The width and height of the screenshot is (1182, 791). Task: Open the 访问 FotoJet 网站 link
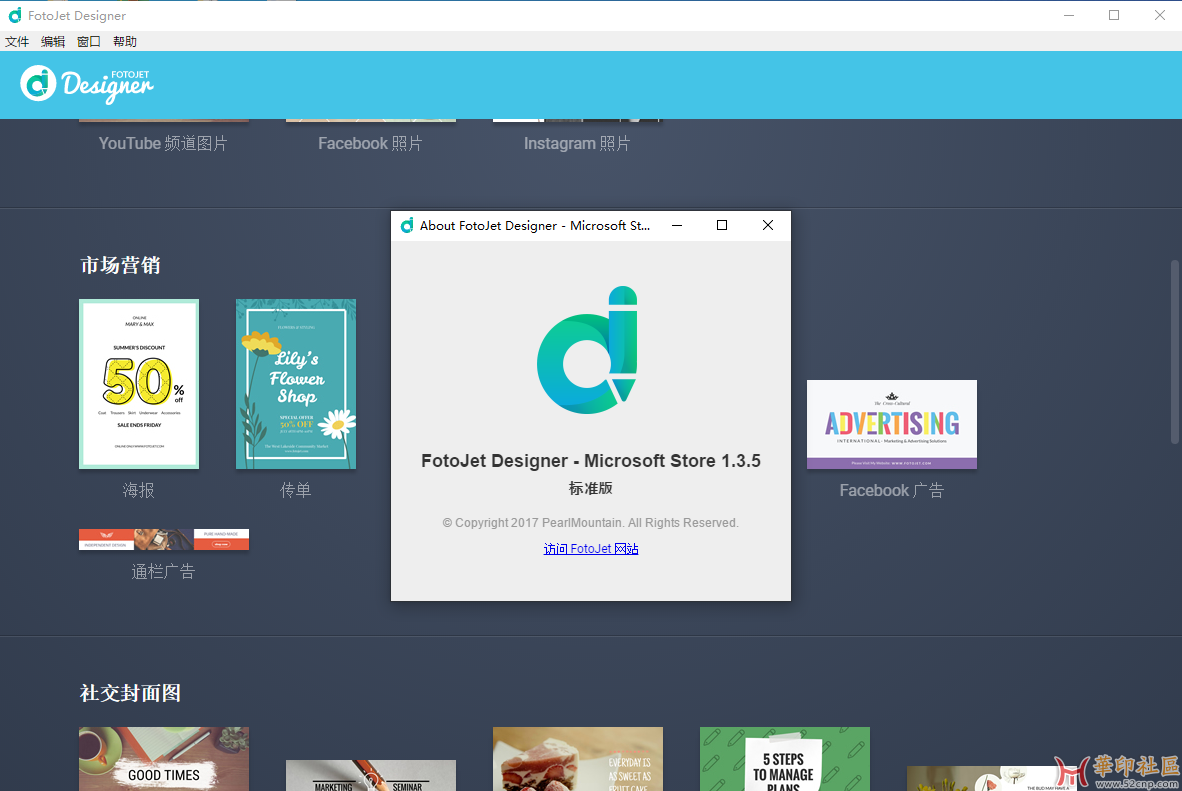(x=591, y=549)
